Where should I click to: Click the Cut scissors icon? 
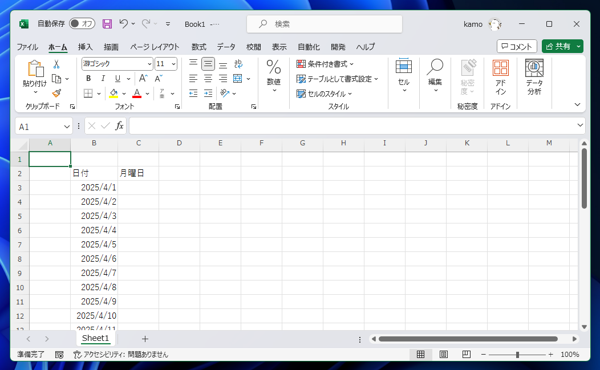56,64
